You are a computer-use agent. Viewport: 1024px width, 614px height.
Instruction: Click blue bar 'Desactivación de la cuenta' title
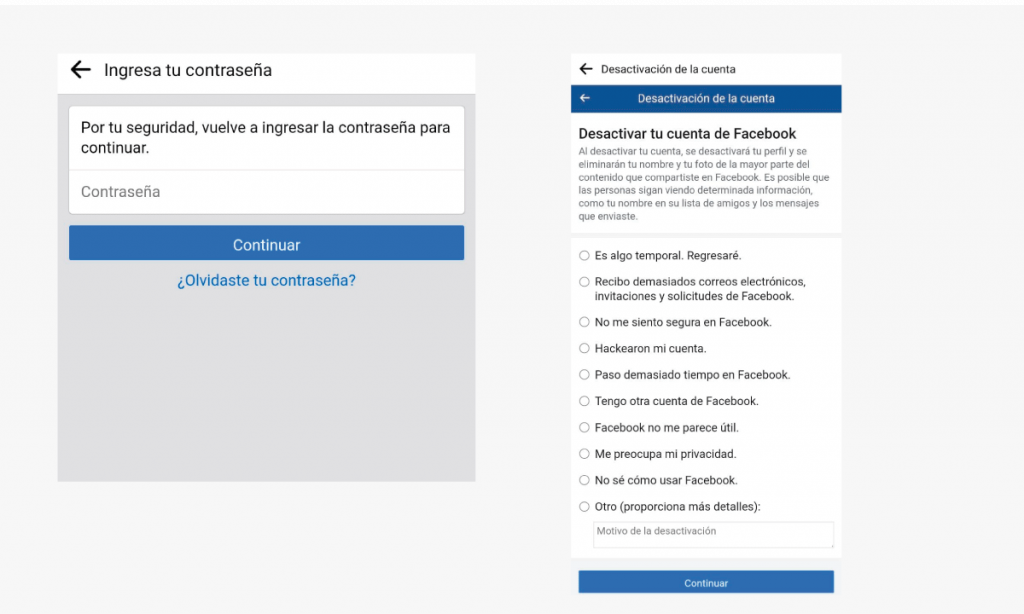706,99
